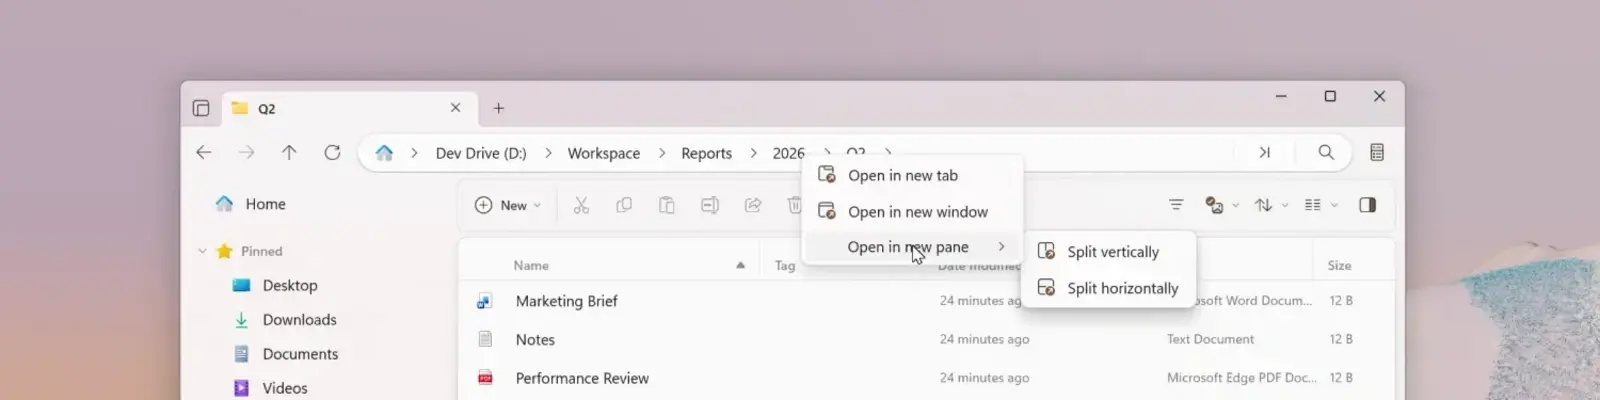Go back with the left arrow
The width and height of the screenshot is (1600, 400).
tap(204, 152)
